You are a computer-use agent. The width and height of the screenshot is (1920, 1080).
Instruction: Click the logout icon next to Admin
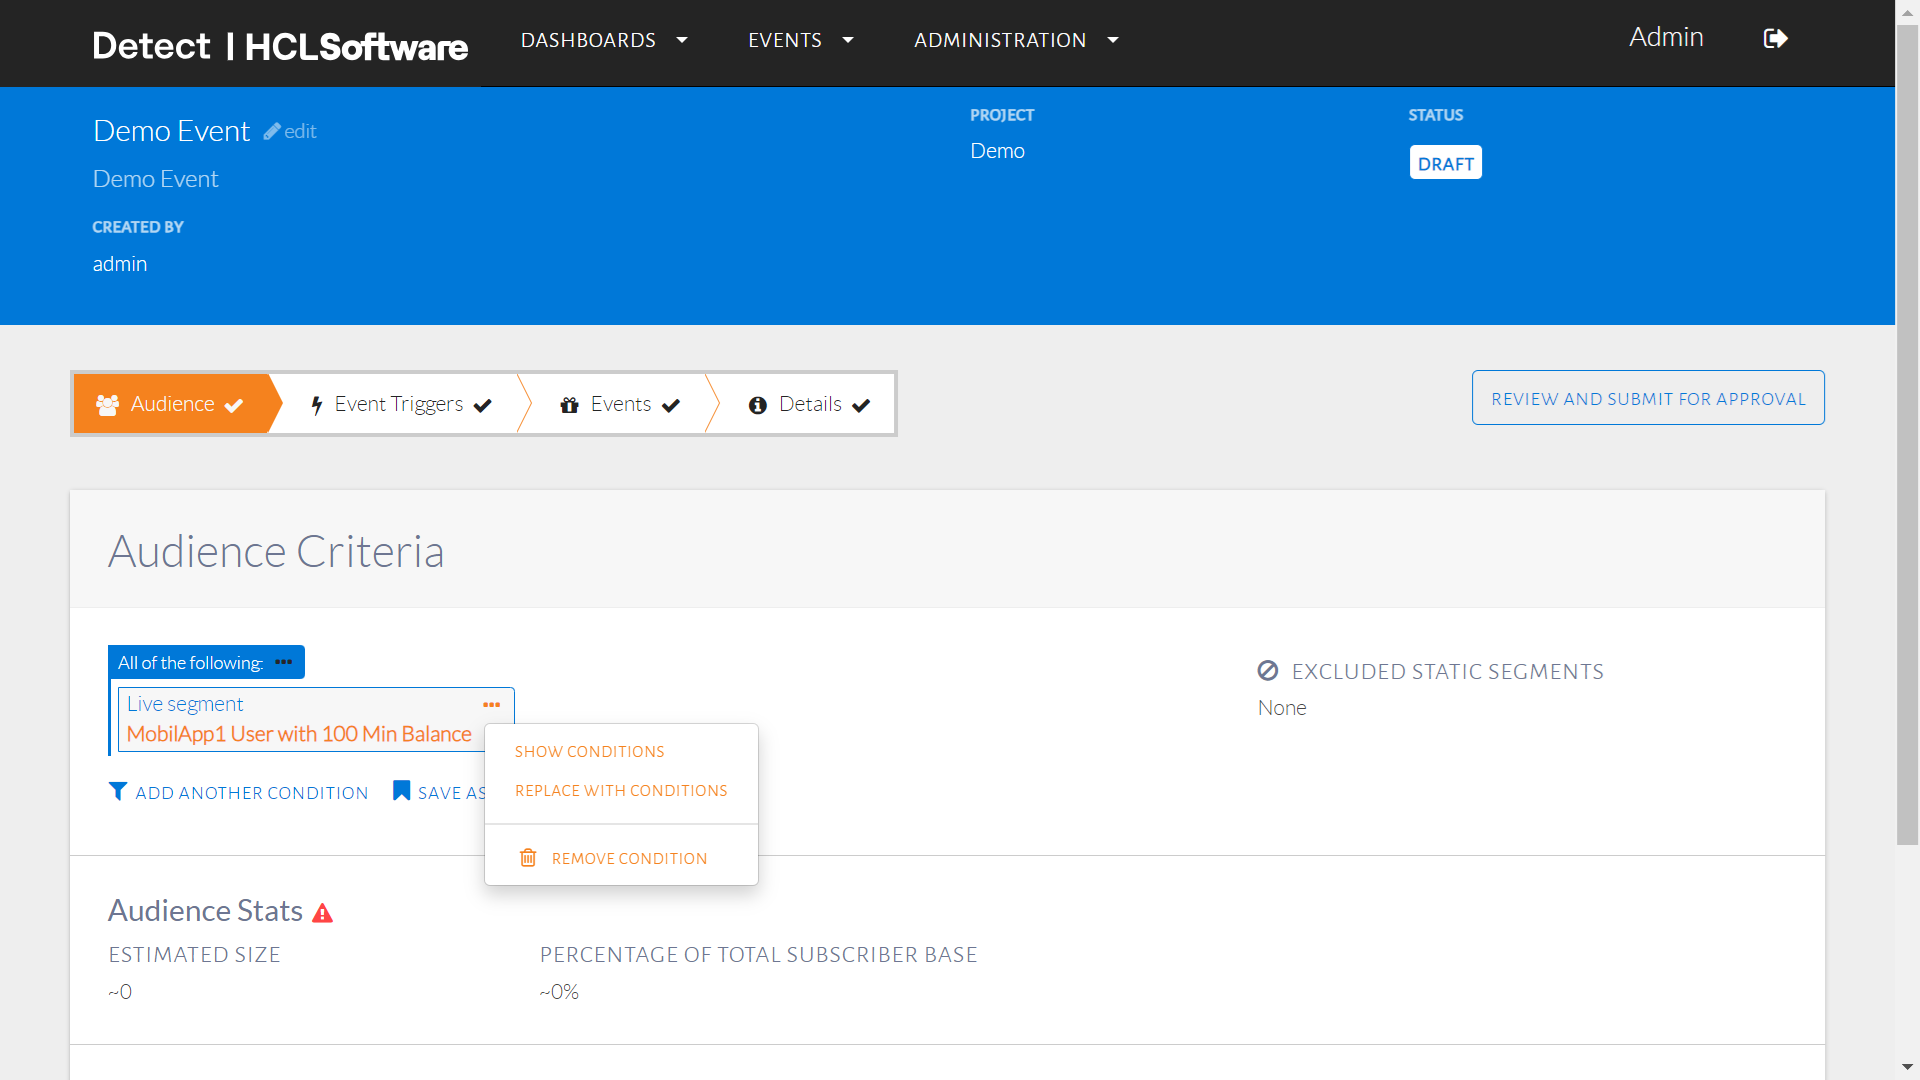[x=1775, y=39]
